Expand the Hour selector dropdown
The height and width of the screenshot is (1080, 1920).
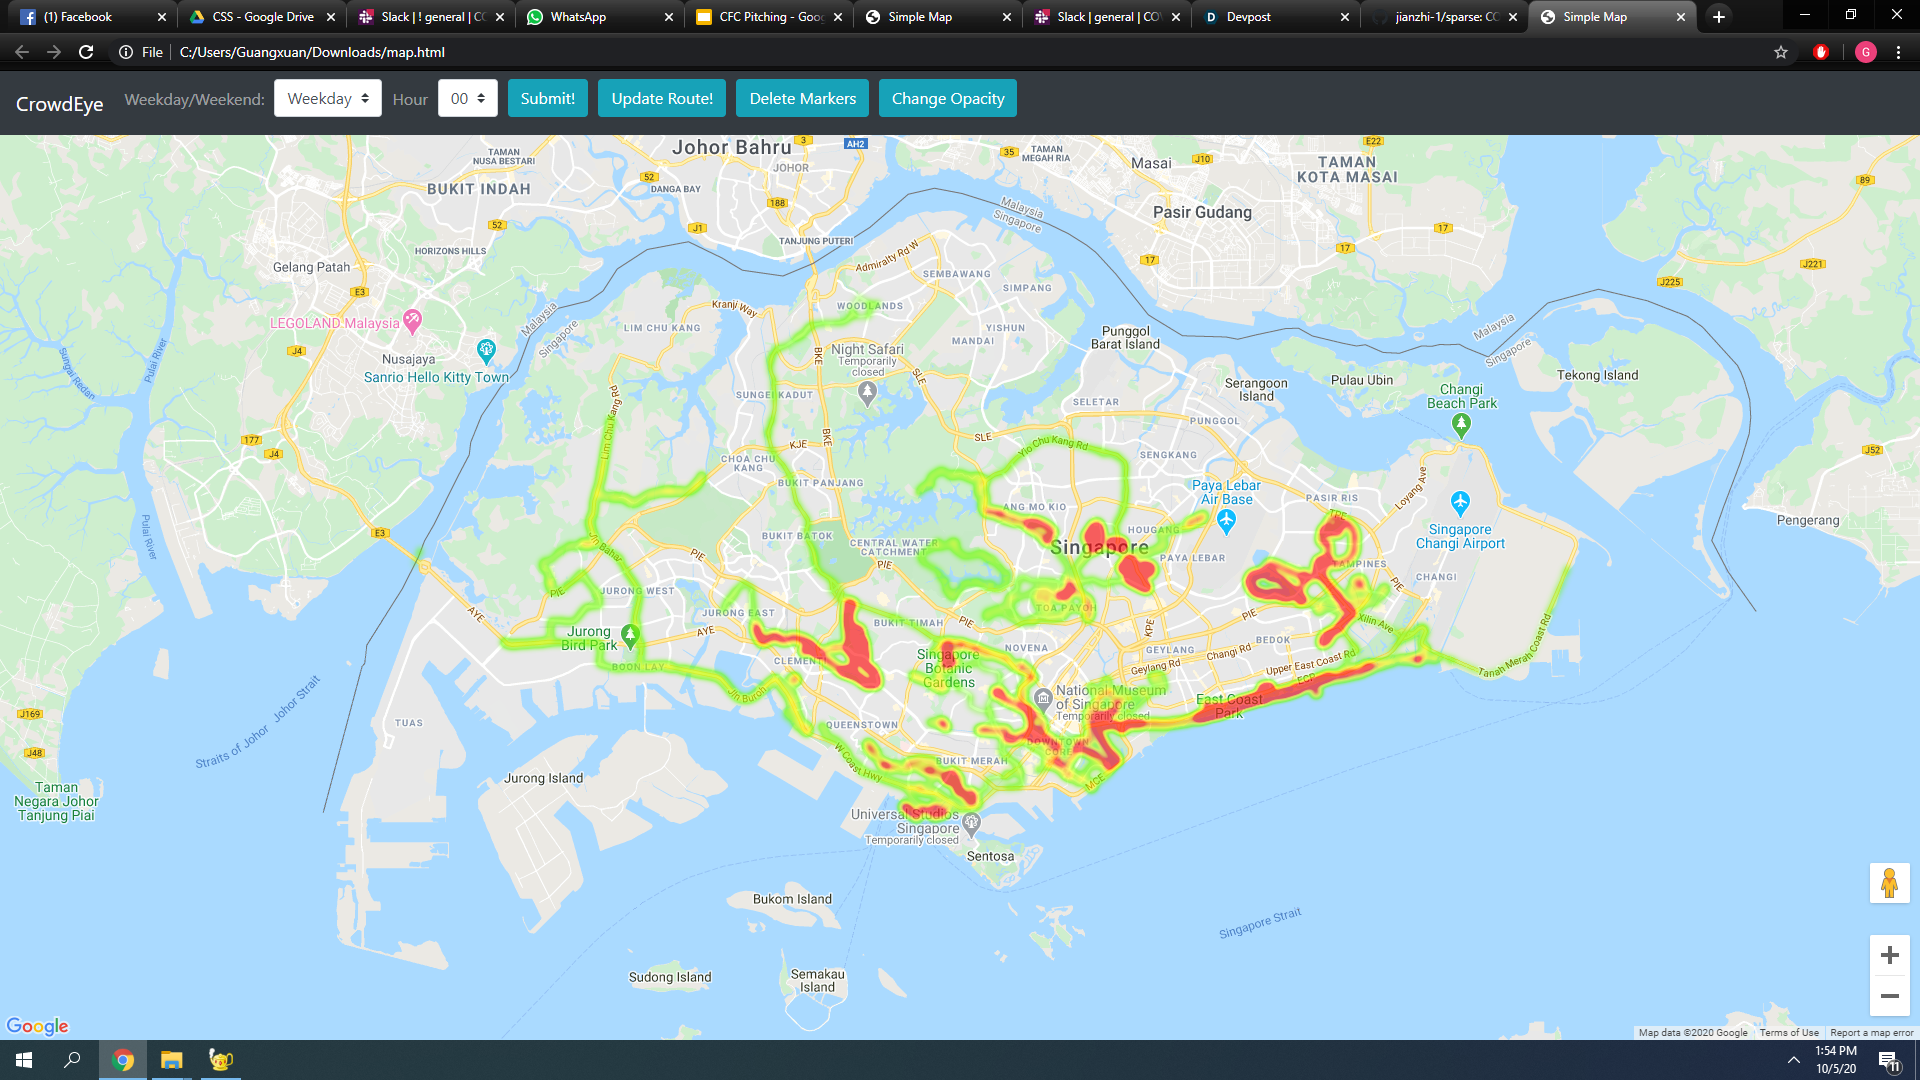click(x=467, y=98)
